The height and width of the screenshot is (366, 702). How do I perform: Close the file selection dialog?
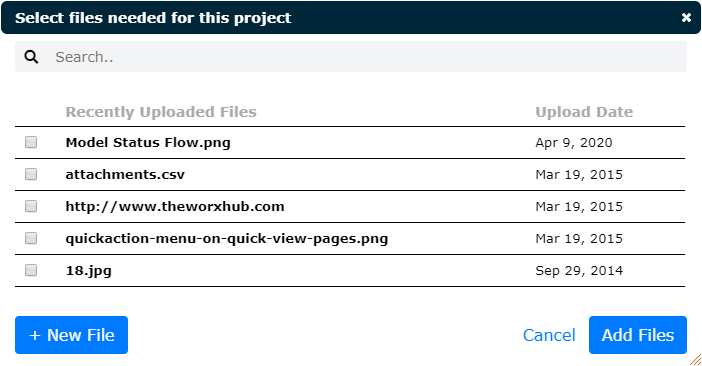[x=686, y=17]
